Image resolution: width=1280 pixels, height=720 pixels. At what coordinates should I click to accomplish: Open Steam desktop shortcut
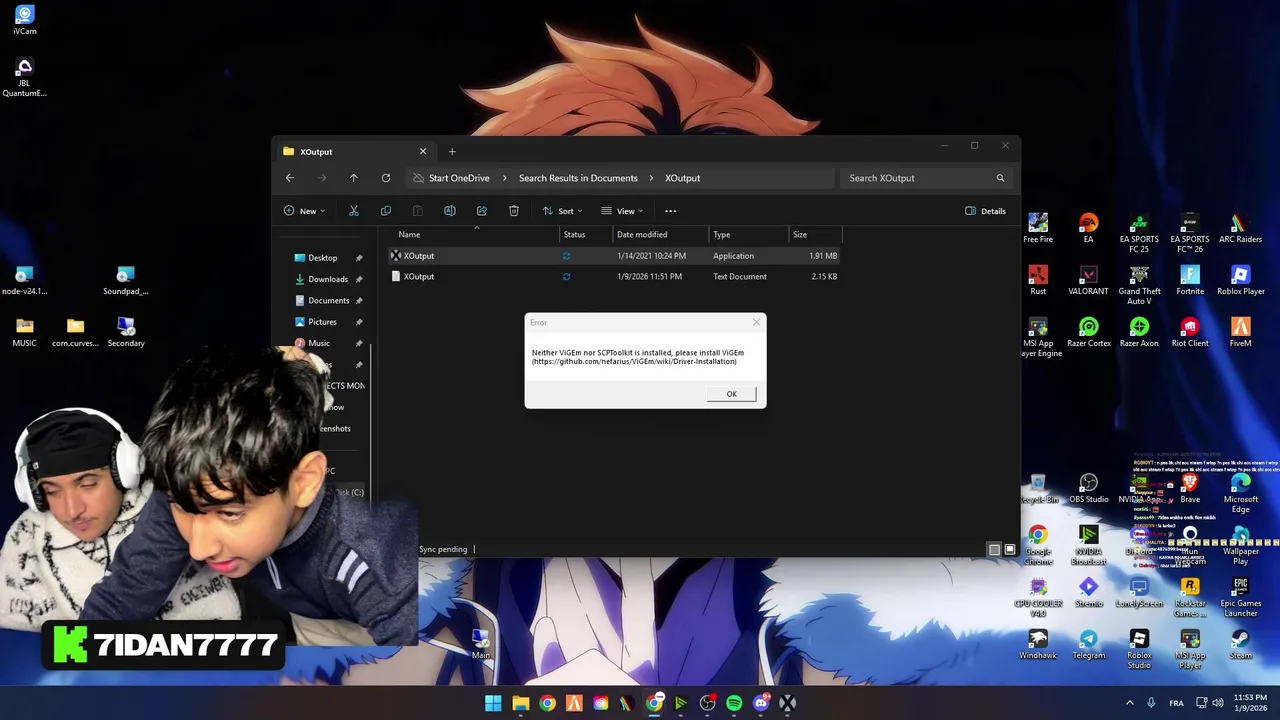1240,644
